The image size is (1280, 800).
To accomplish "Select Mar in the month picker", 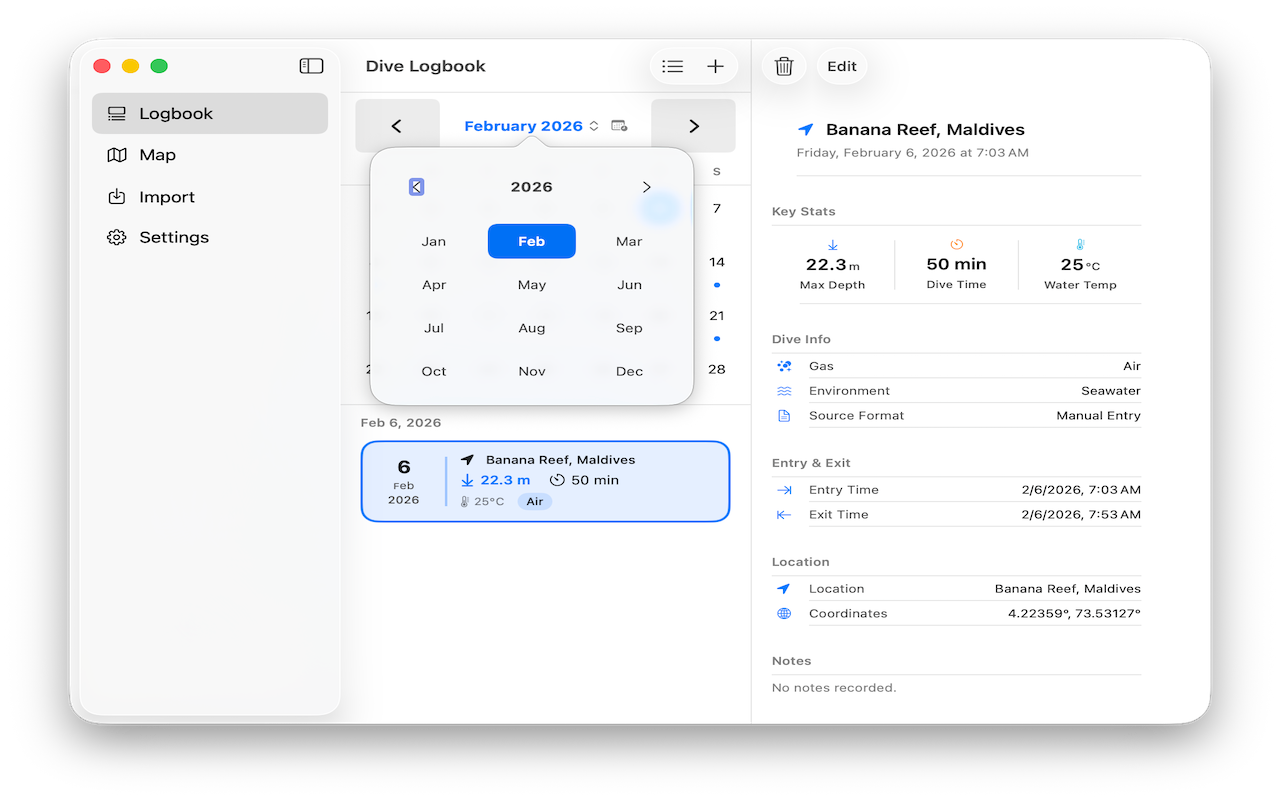I will click(629, 241).
